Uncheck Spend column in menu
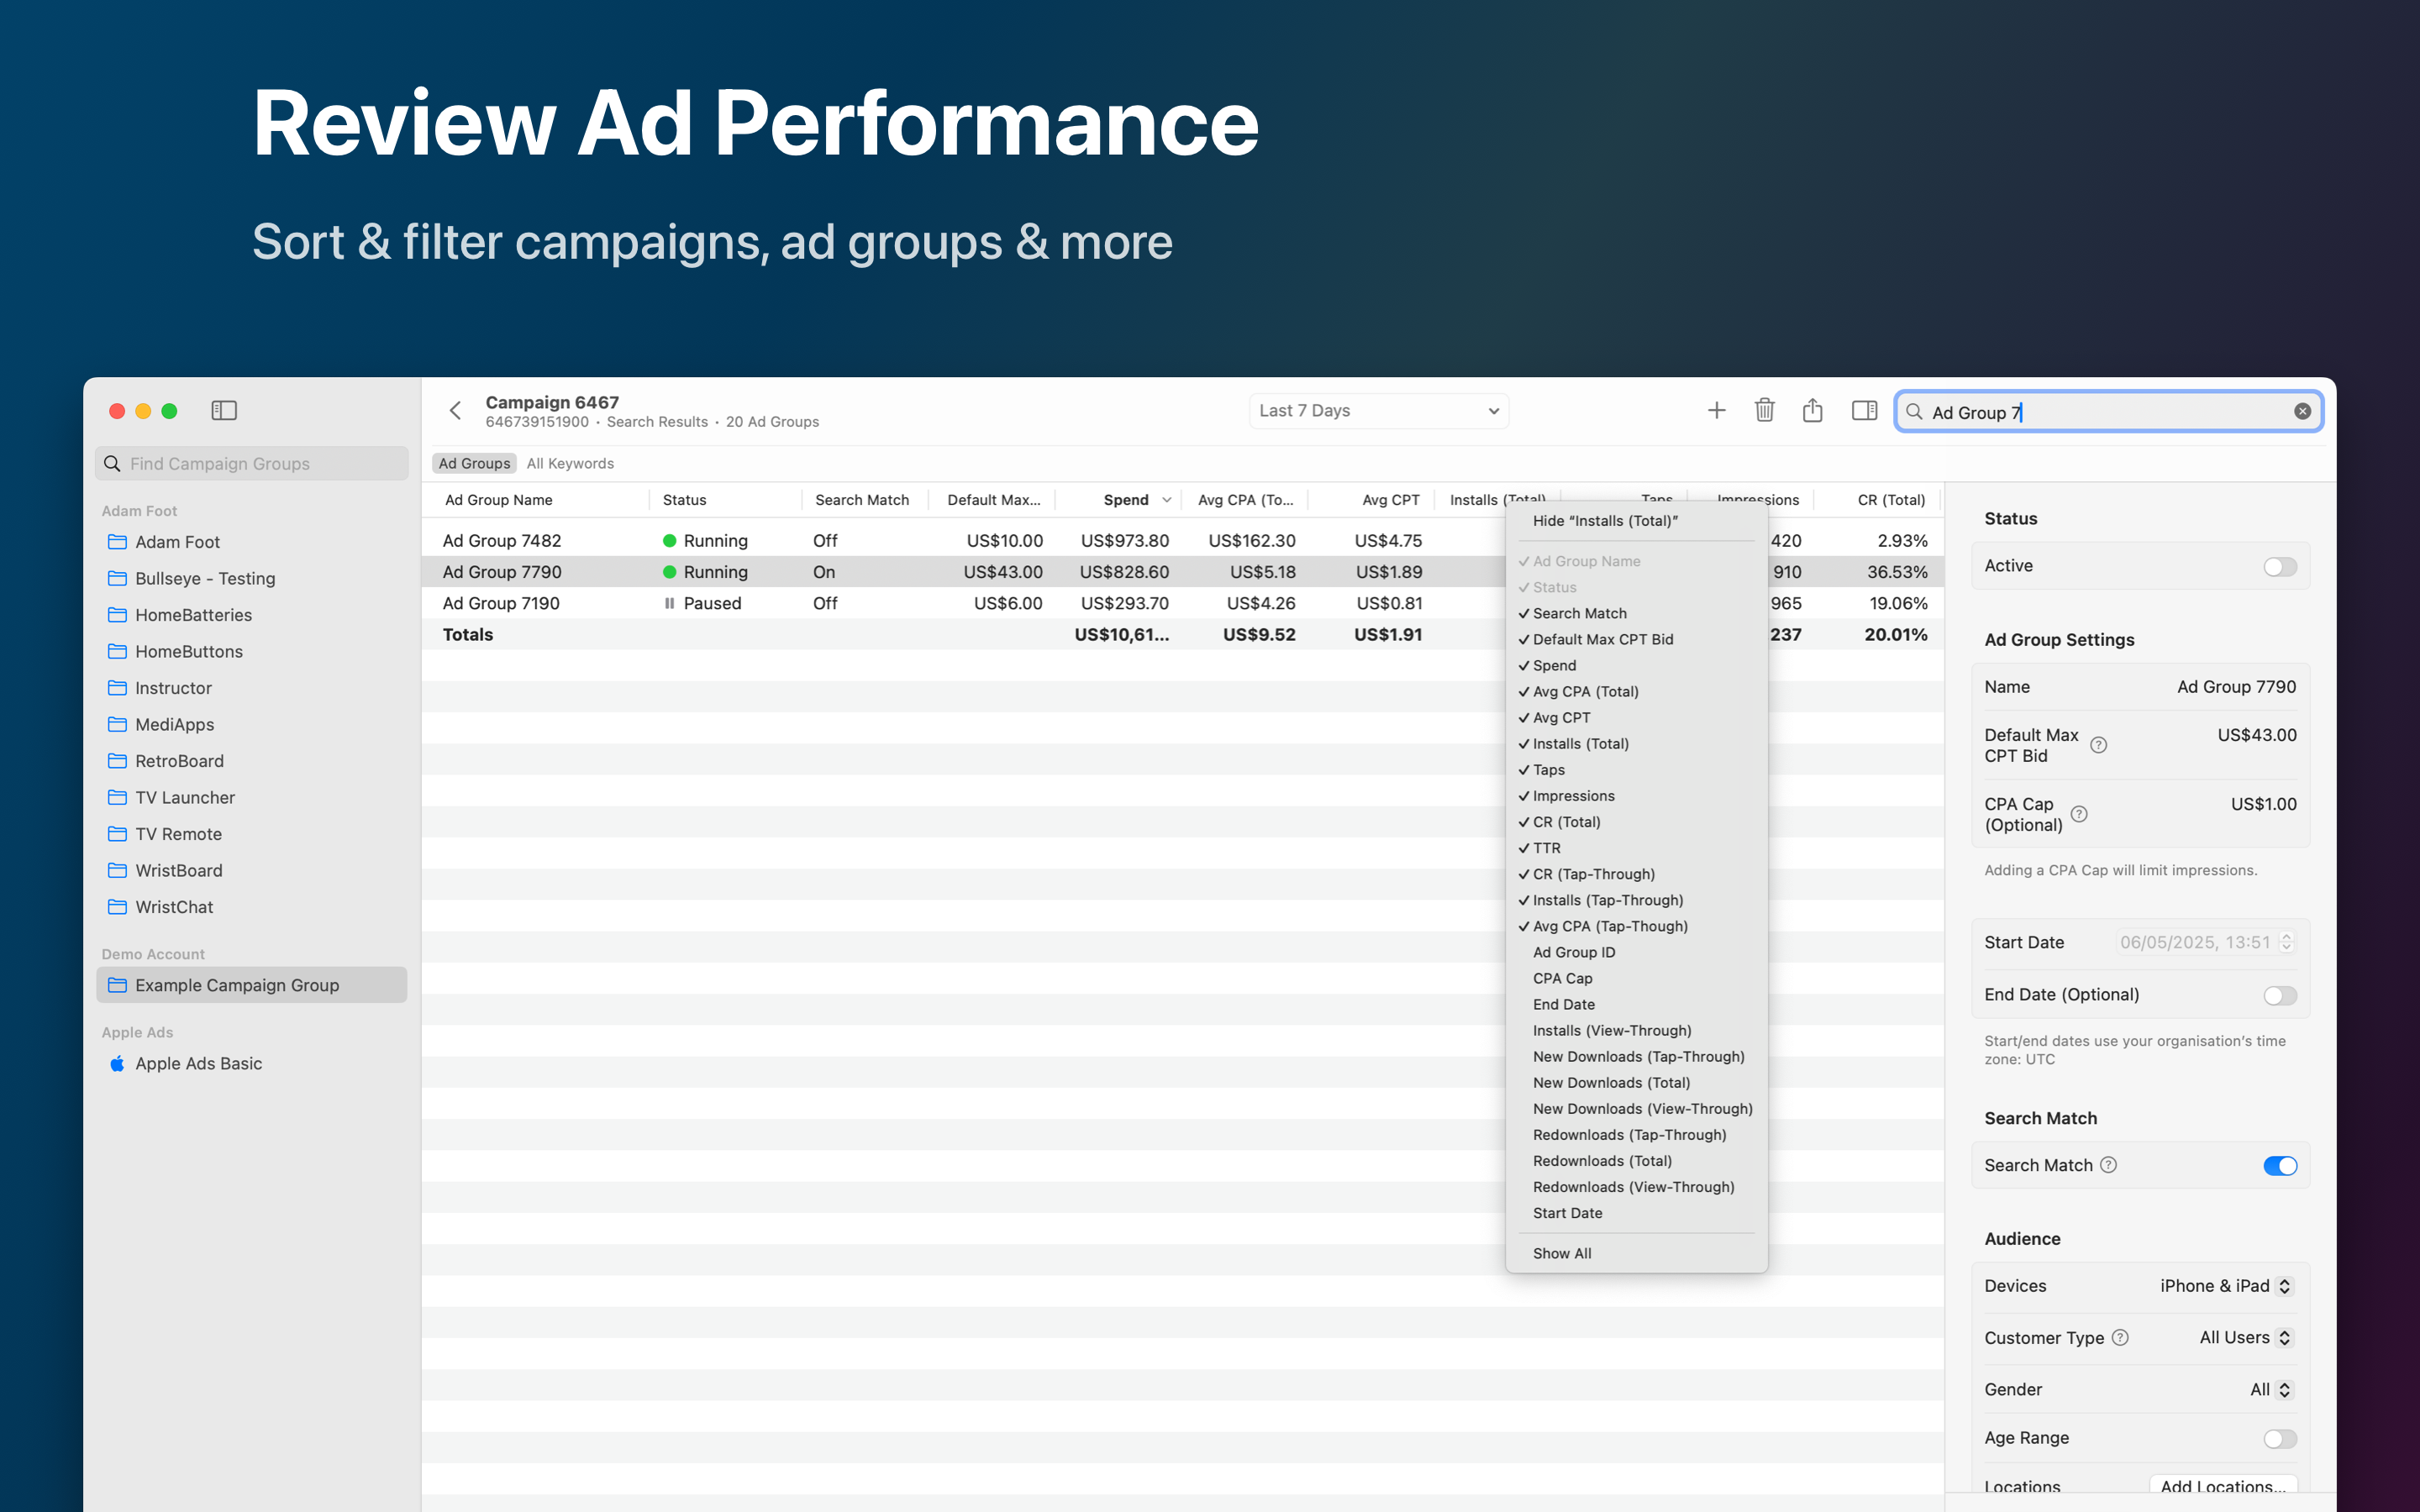Screen dimensions: 2420x1512 (1636, 665)
